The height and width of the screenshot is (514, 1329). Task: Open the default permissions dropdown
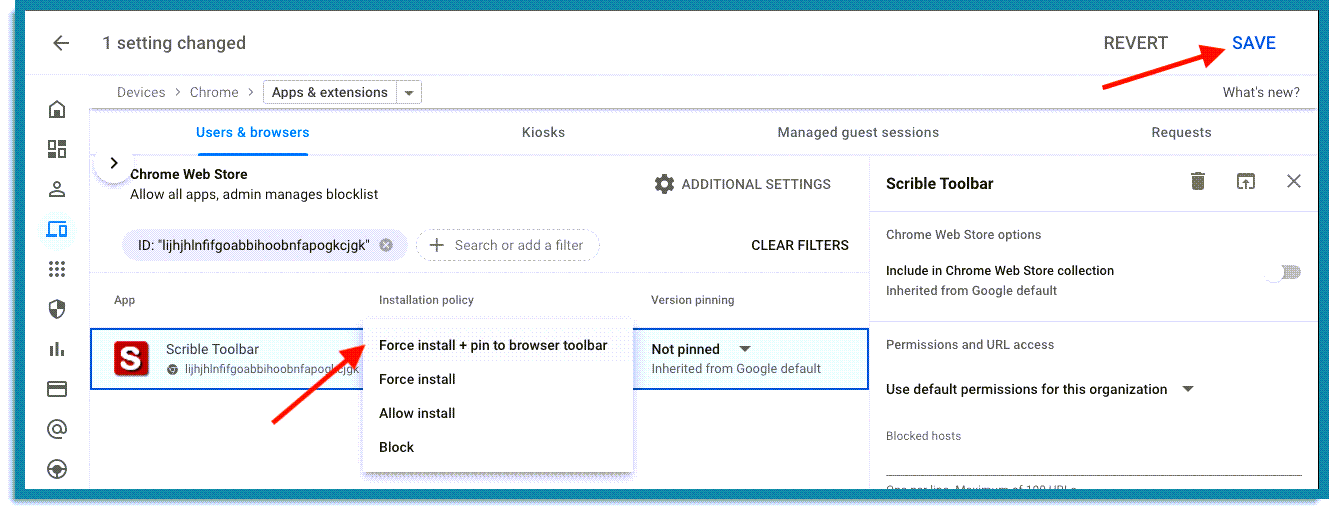point(1188,389)
